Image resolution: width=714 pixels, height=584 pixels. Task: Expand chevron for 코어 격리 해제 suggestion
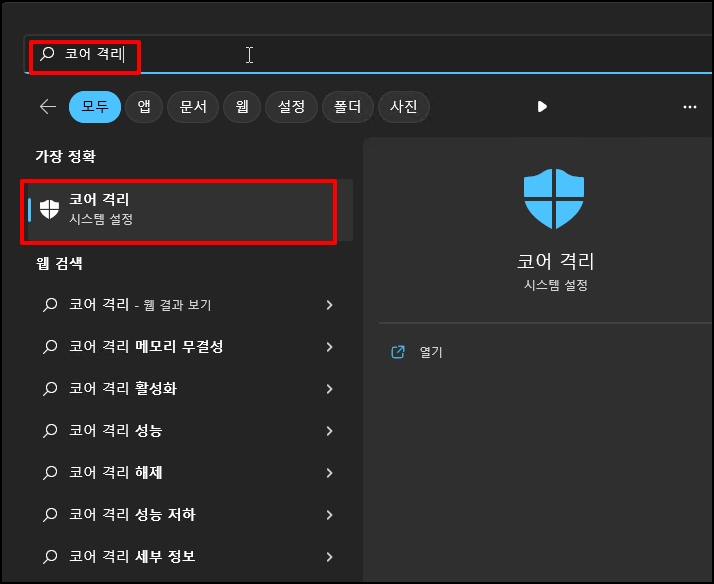(x=329, y=473)
